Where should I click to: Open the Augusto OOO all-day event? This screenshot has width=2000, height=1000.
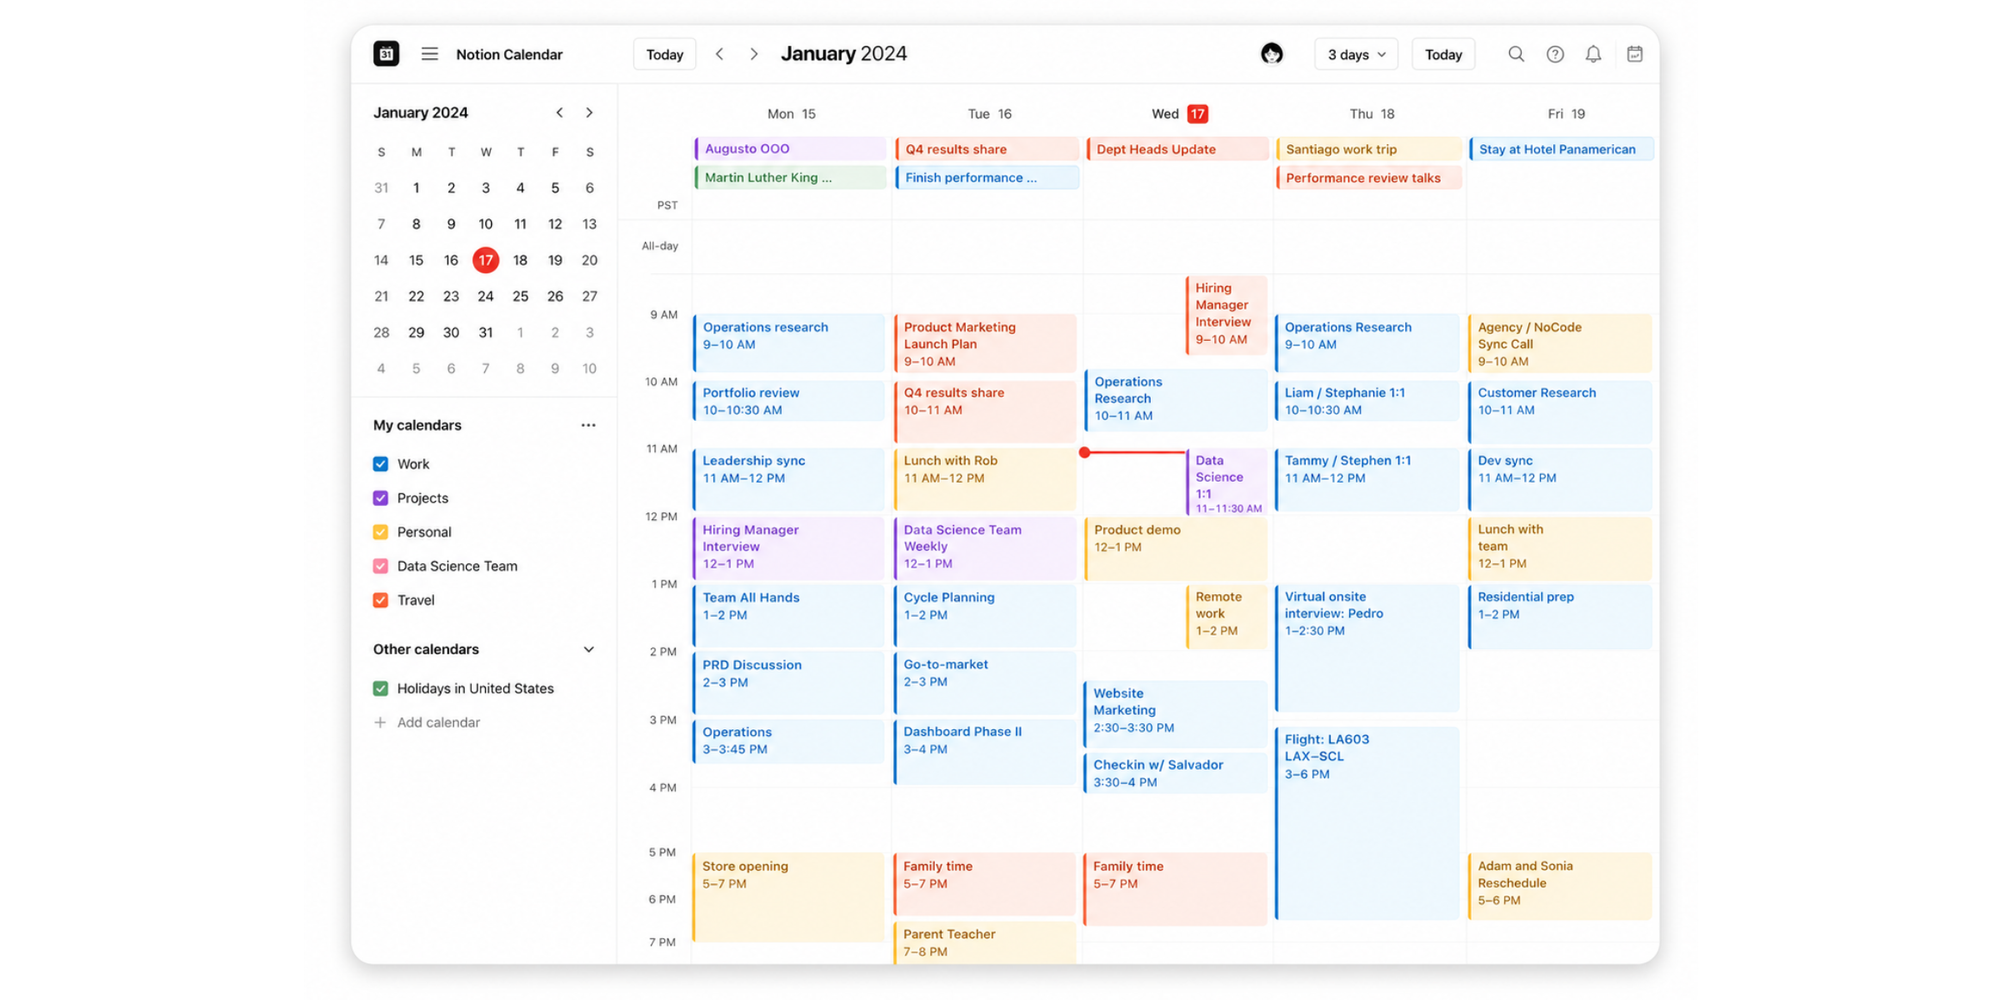790,149
